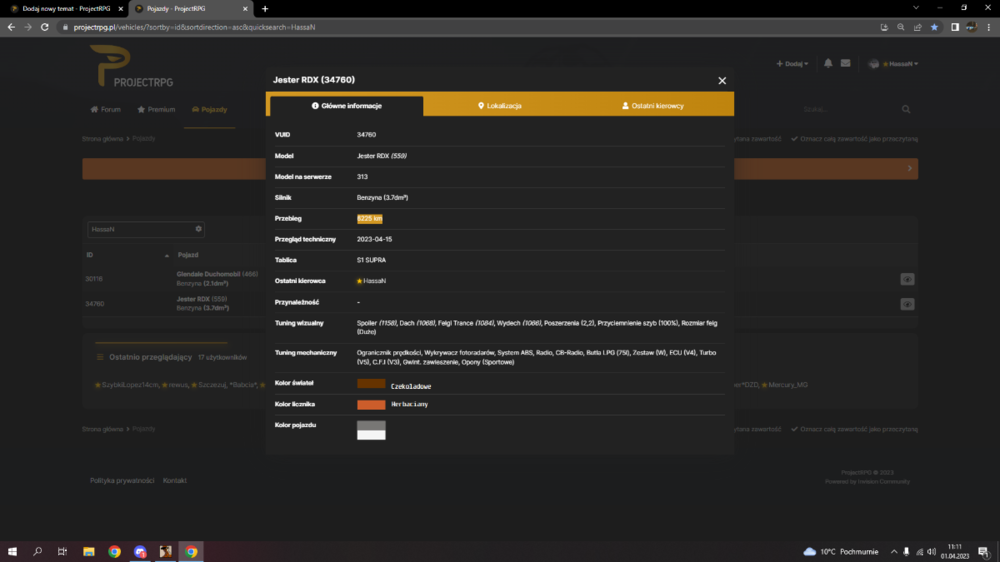This screenshot has width=1000, height=562.
Task: Click the site search magnifier icon
Action: [x=906, y=110]
